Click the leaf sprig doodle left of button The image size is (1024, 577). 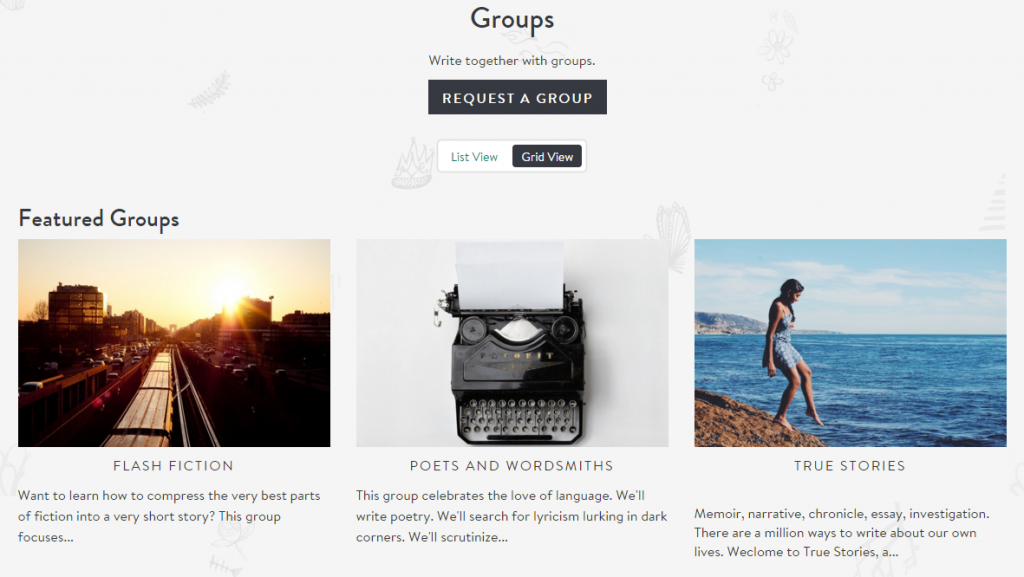click(x=210, y=92)
